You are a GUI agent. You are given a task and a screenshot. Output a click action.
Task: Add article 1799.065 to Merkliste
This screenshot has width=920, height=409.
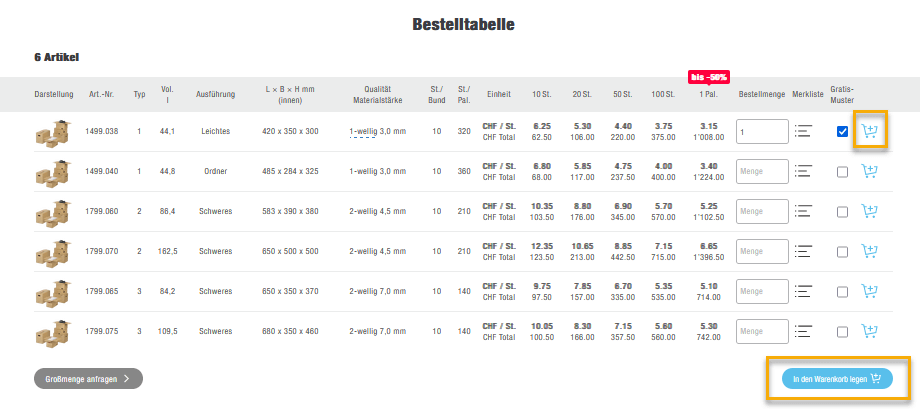click(804, 291)
